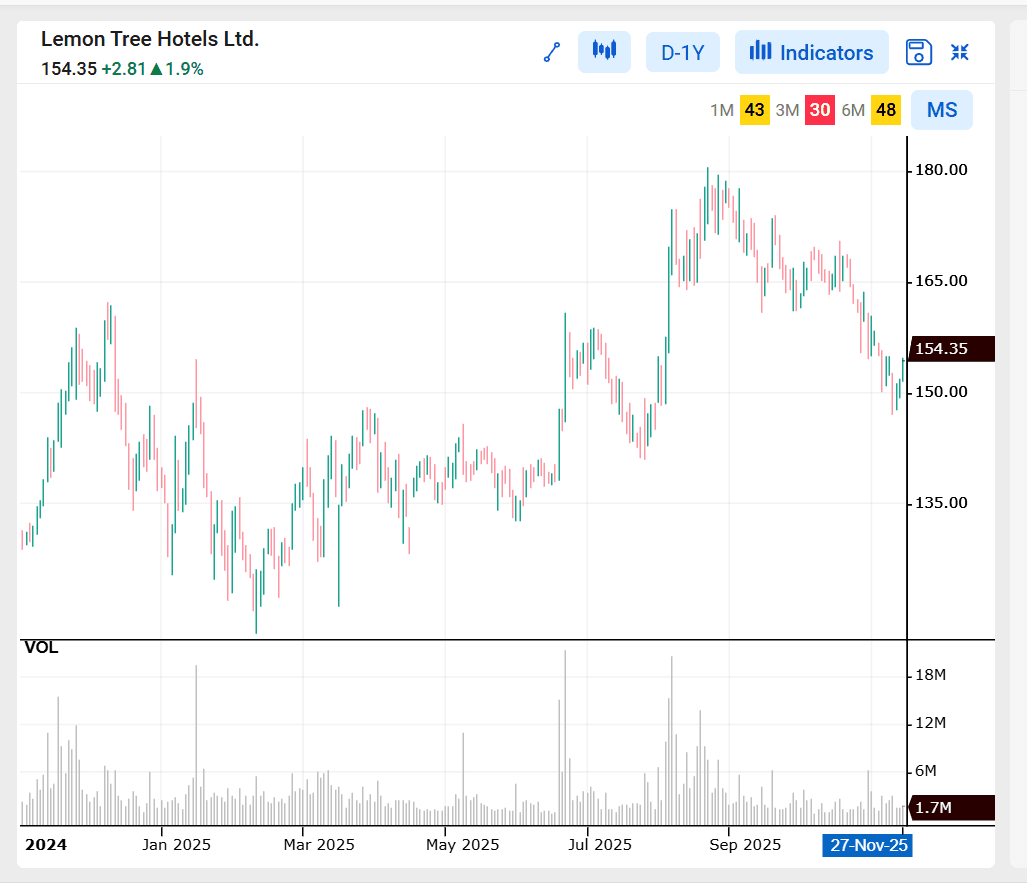Screen dimensions: 1027x883
Task: Open the Indicators menu
Action: coord(812,52)
